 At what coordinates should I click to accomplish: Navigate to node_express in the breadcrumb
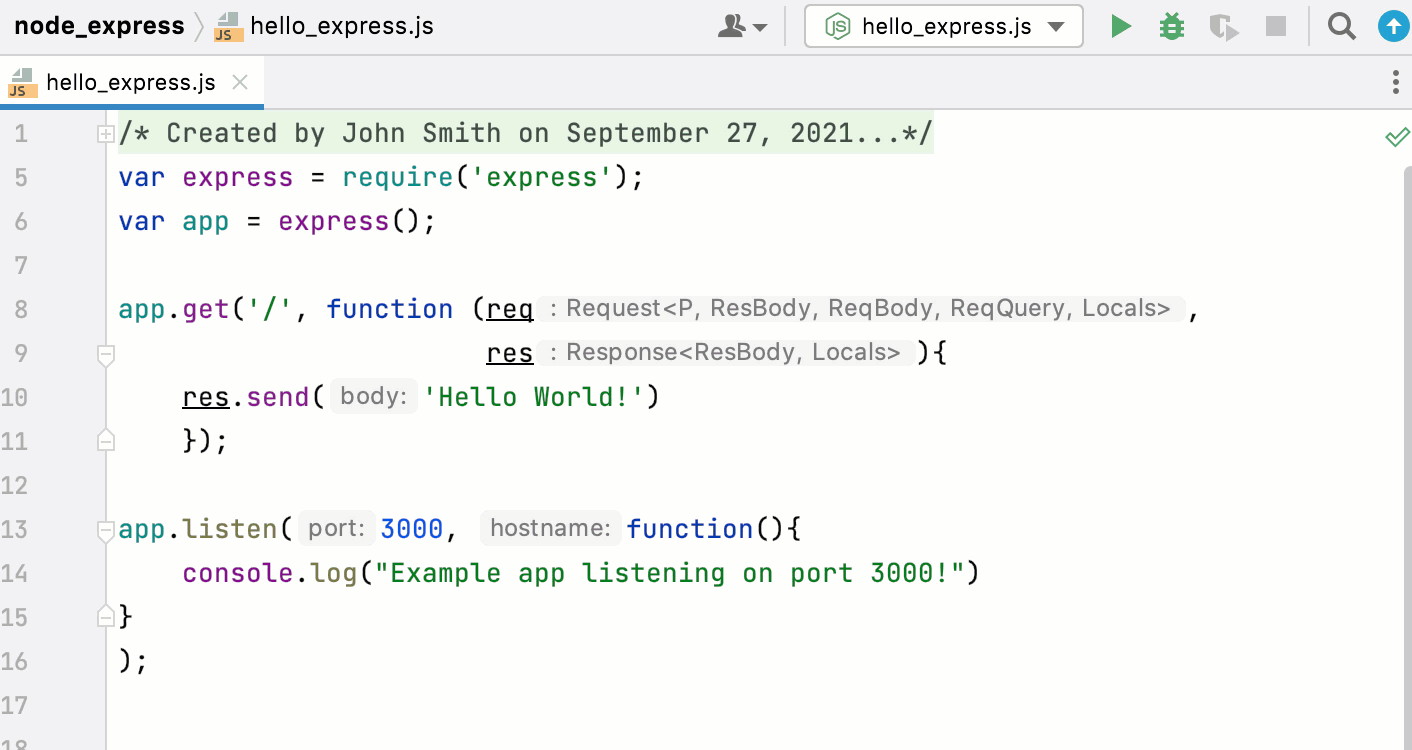98,26
